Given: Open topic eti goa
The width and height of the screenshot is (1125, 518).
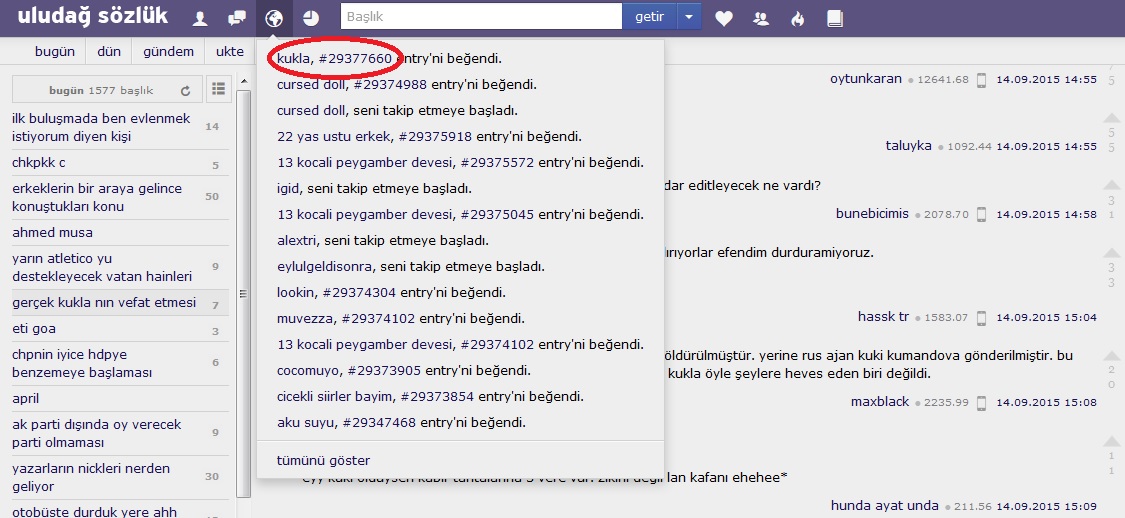Looking at the screenshot, I should tap(34, 329).
